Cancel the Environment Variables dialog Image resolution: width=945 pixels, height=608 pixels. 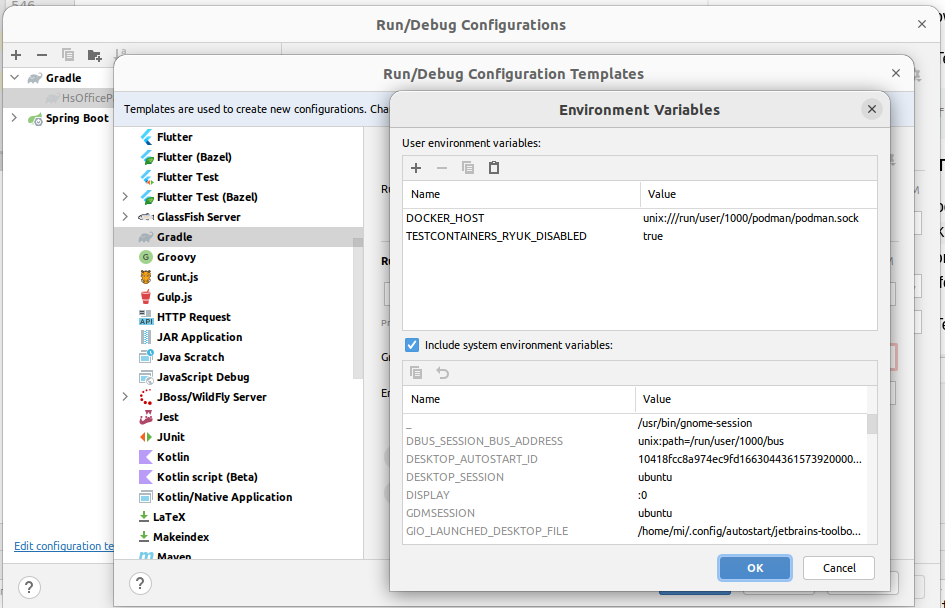pos(838,568)
